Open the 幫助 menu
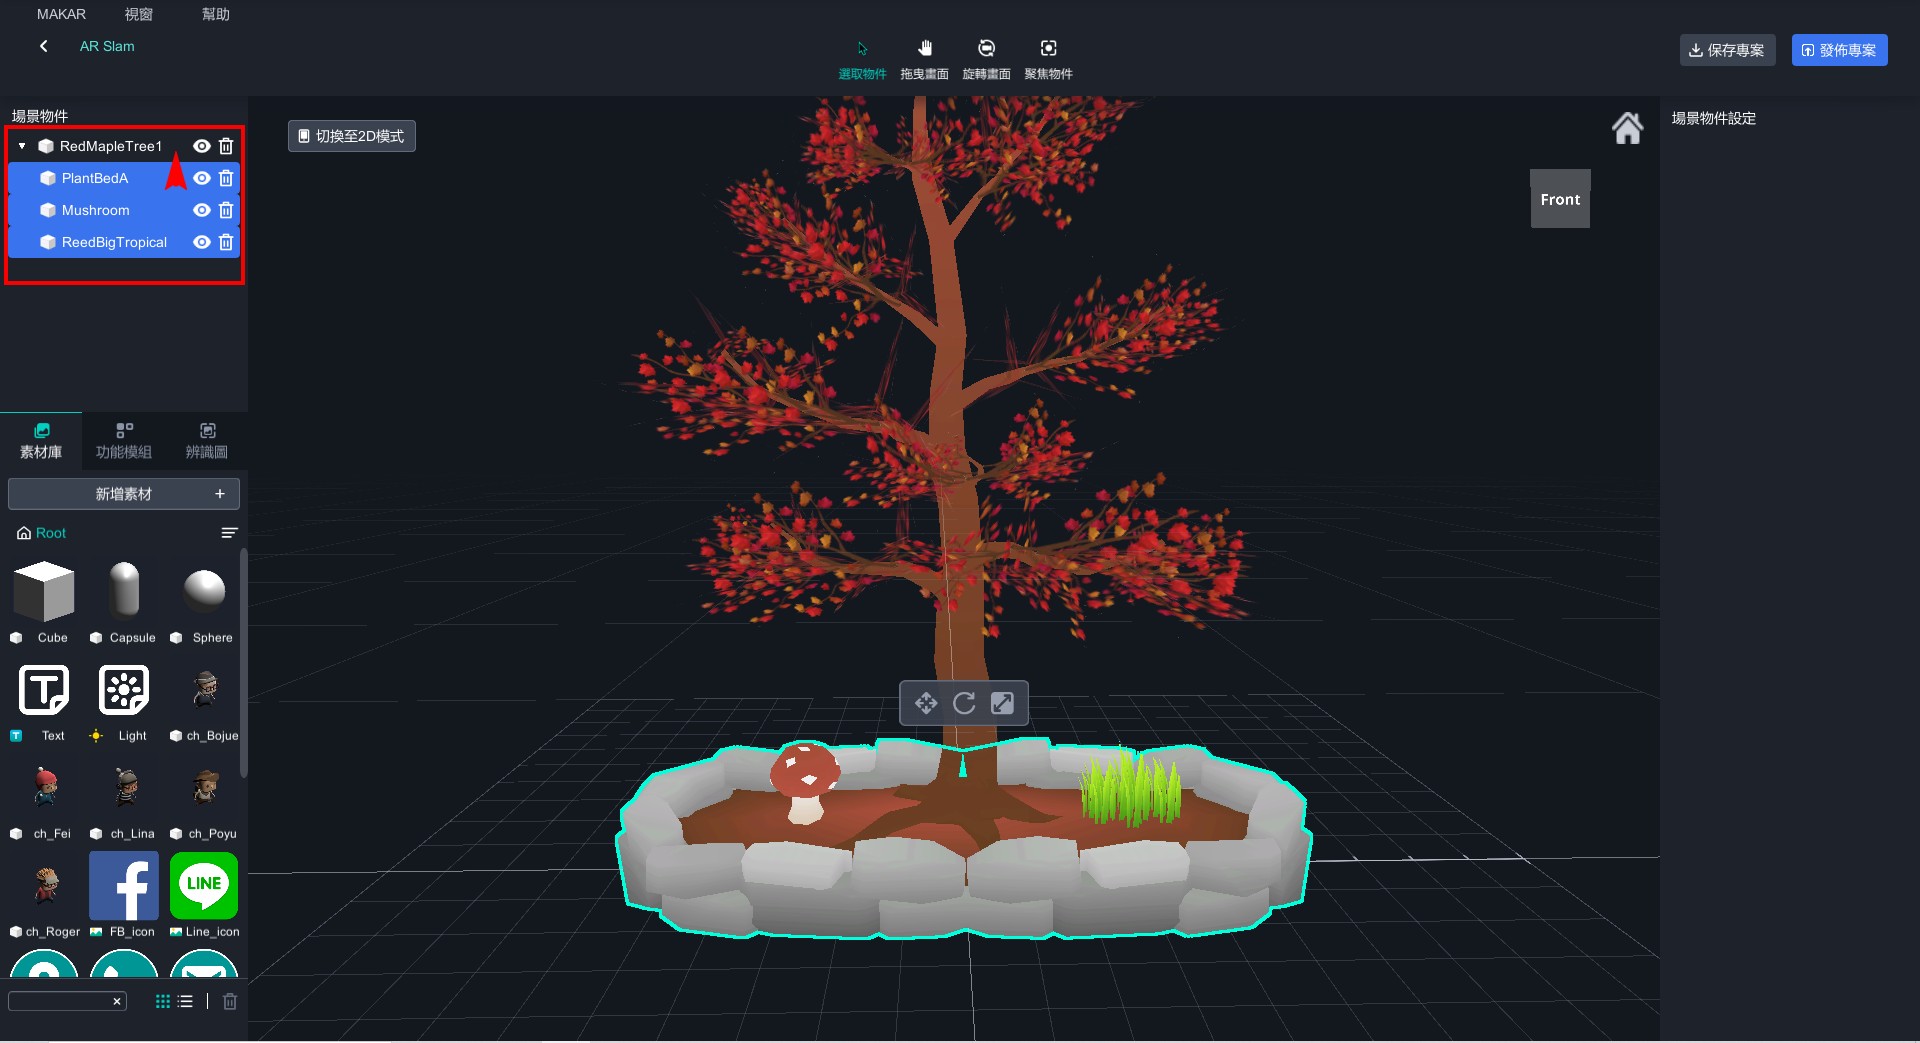 [x=216, y=14]
